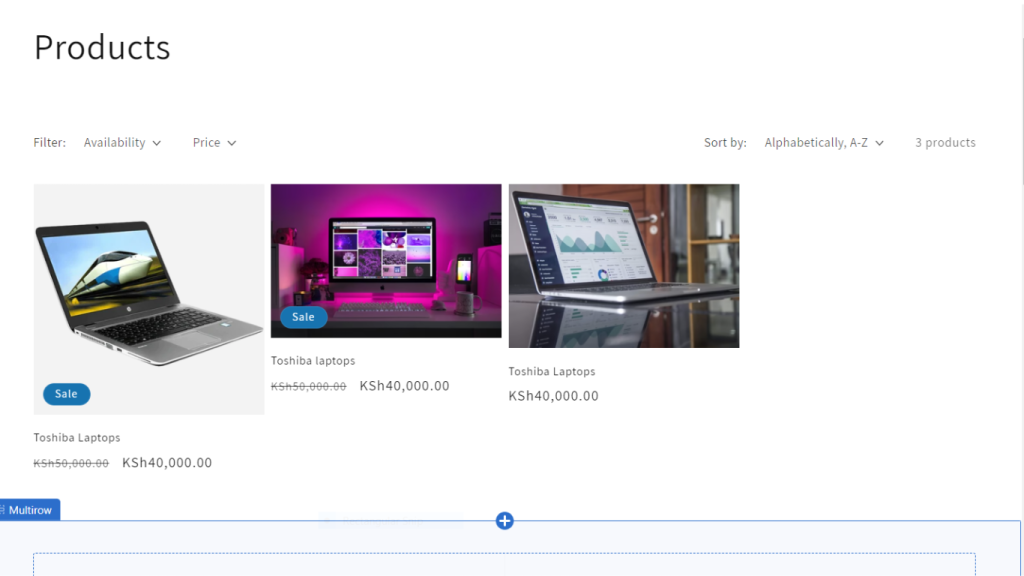The width and height of the screenshot is (1024, 576).
Task: Open first product titled Toshiba Laptops under HP image
Action: (77, 438)
